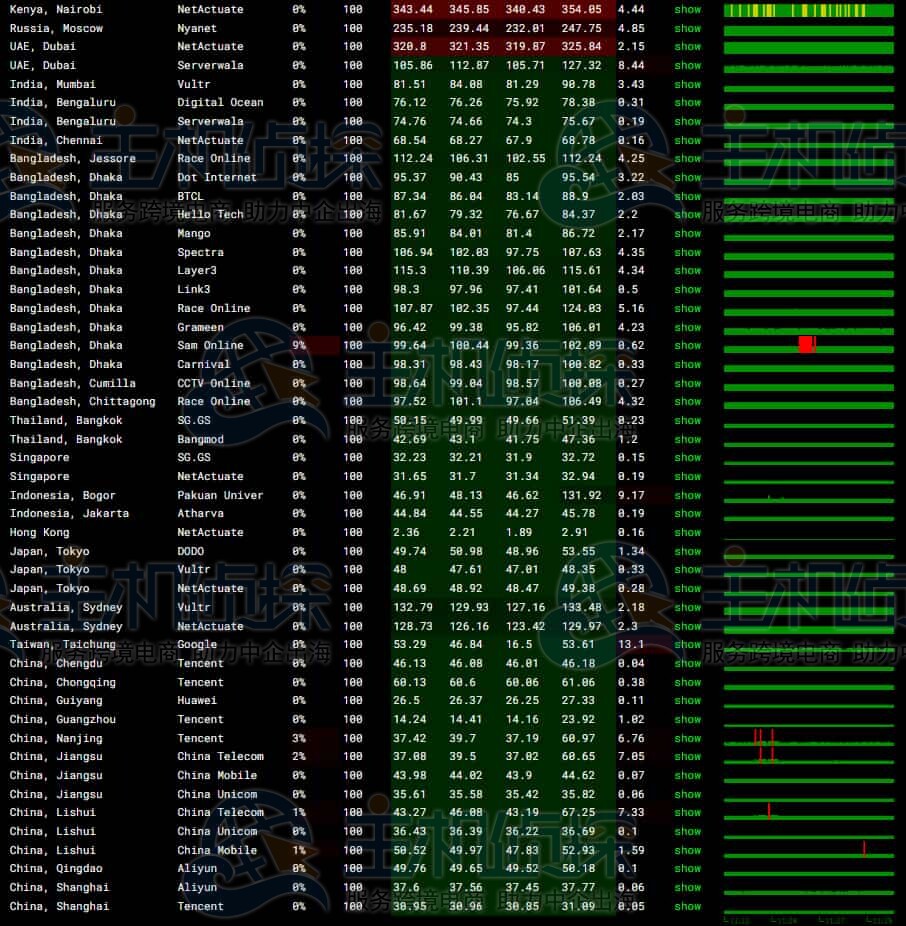Click Kenya Nairobi latency graph bar
Image resolution: width=906 pixels, height=926 pixels.
tap(809, 10)
